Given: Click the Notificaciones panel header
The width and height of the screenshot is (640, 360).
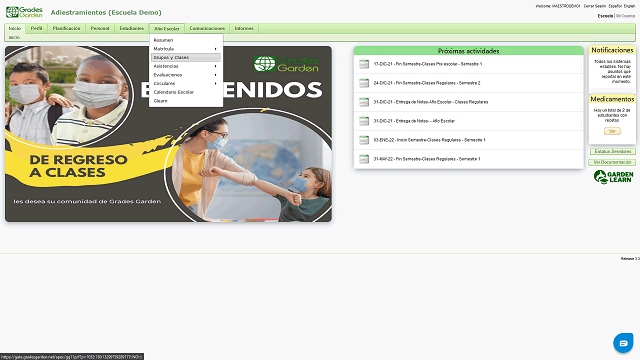Looking at the screenshot, I should [x=612, y=50].
